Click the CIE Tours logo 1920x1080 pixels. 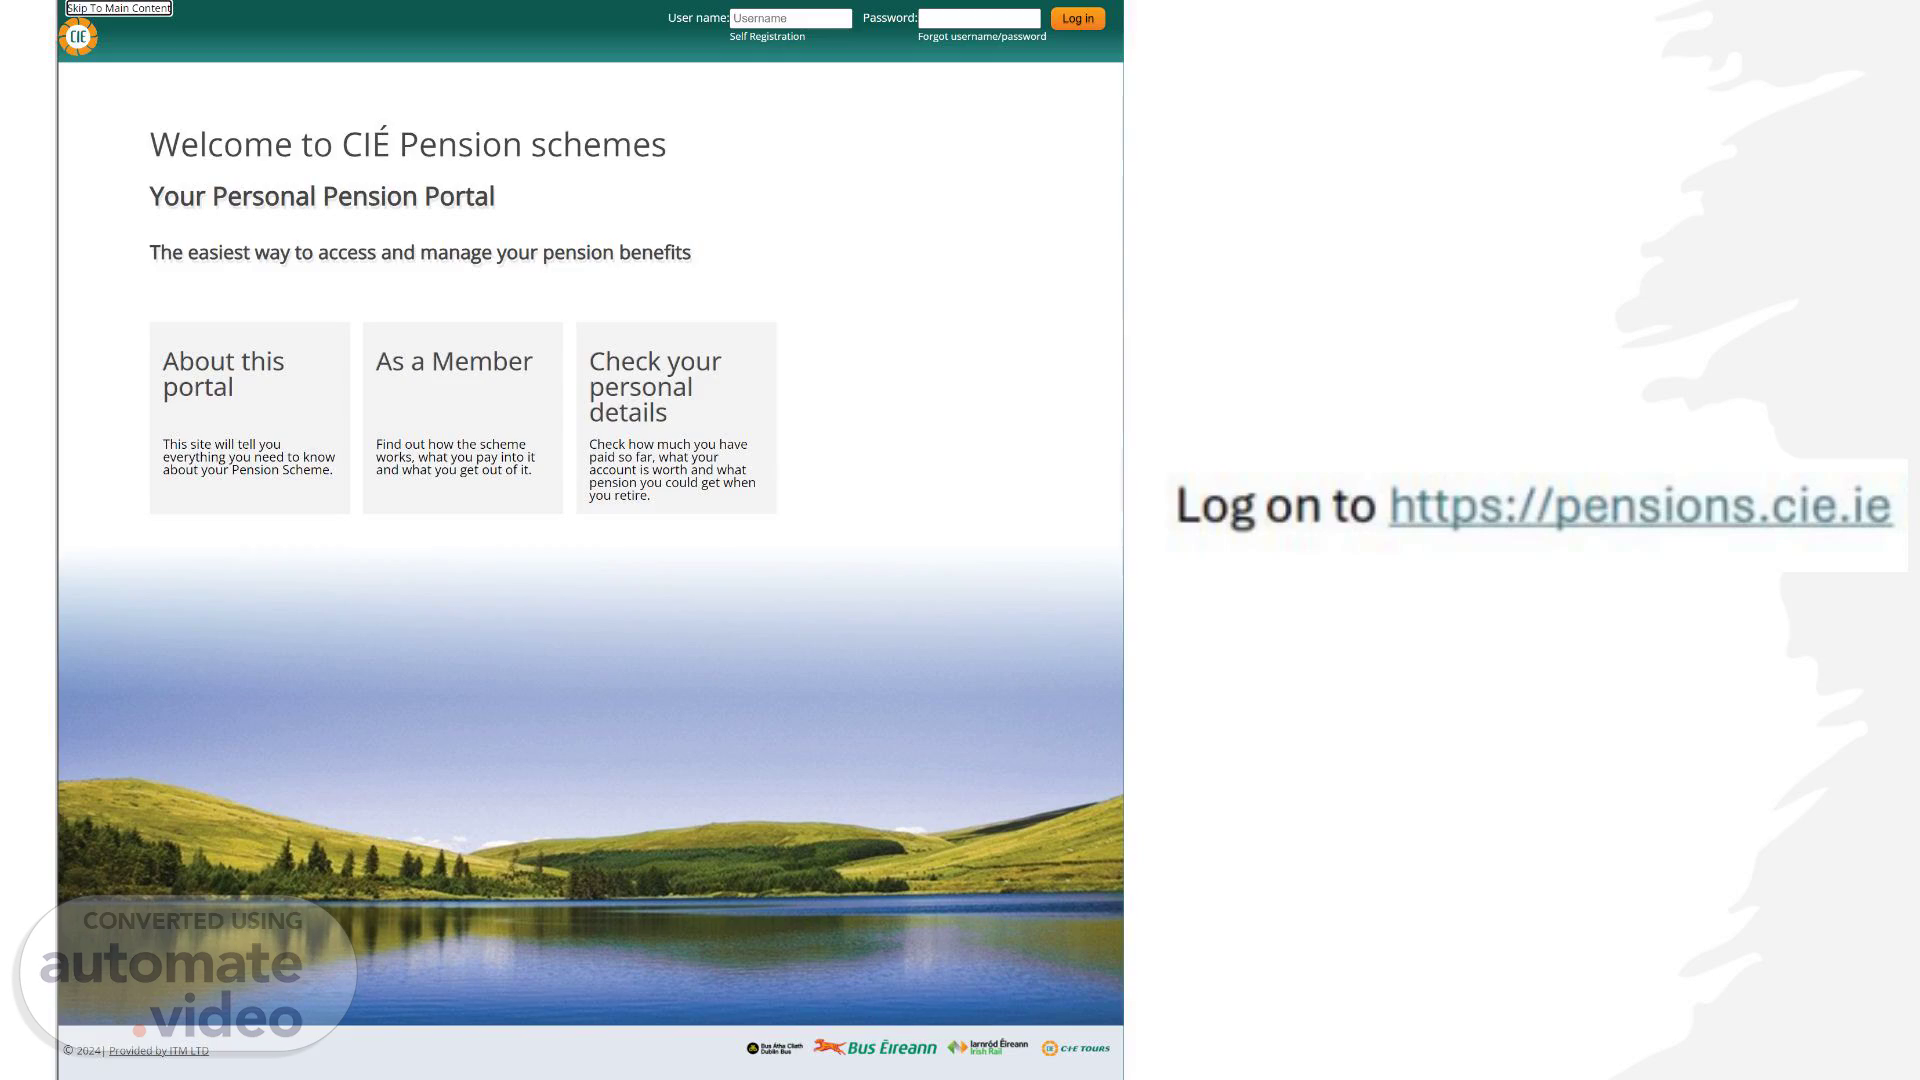click(x=1076, y=1048)
